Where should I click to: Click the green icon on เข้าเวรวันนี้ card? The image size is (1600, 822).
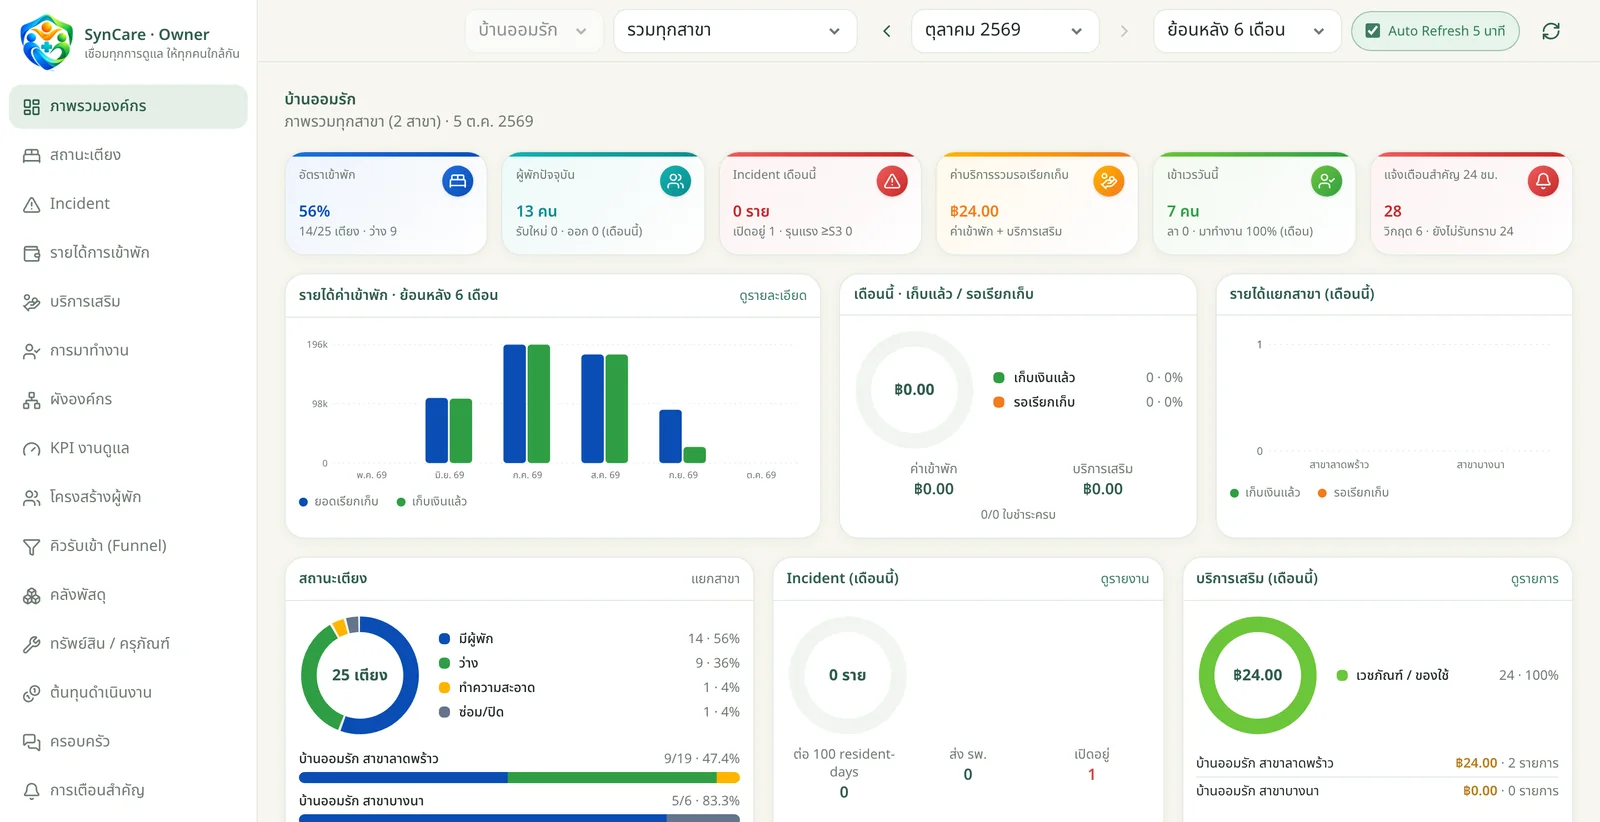coord(1326,181)
